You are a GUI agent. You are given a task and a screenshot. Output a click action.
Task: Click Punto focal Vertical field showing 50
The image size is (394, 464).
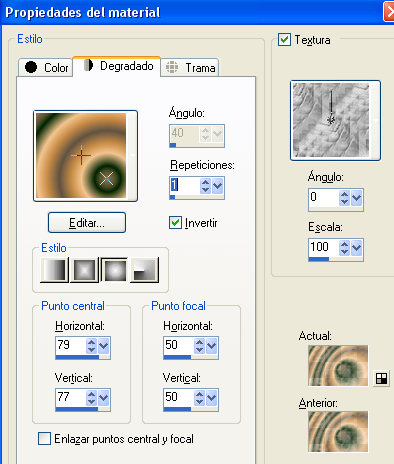tap(178, 398)
